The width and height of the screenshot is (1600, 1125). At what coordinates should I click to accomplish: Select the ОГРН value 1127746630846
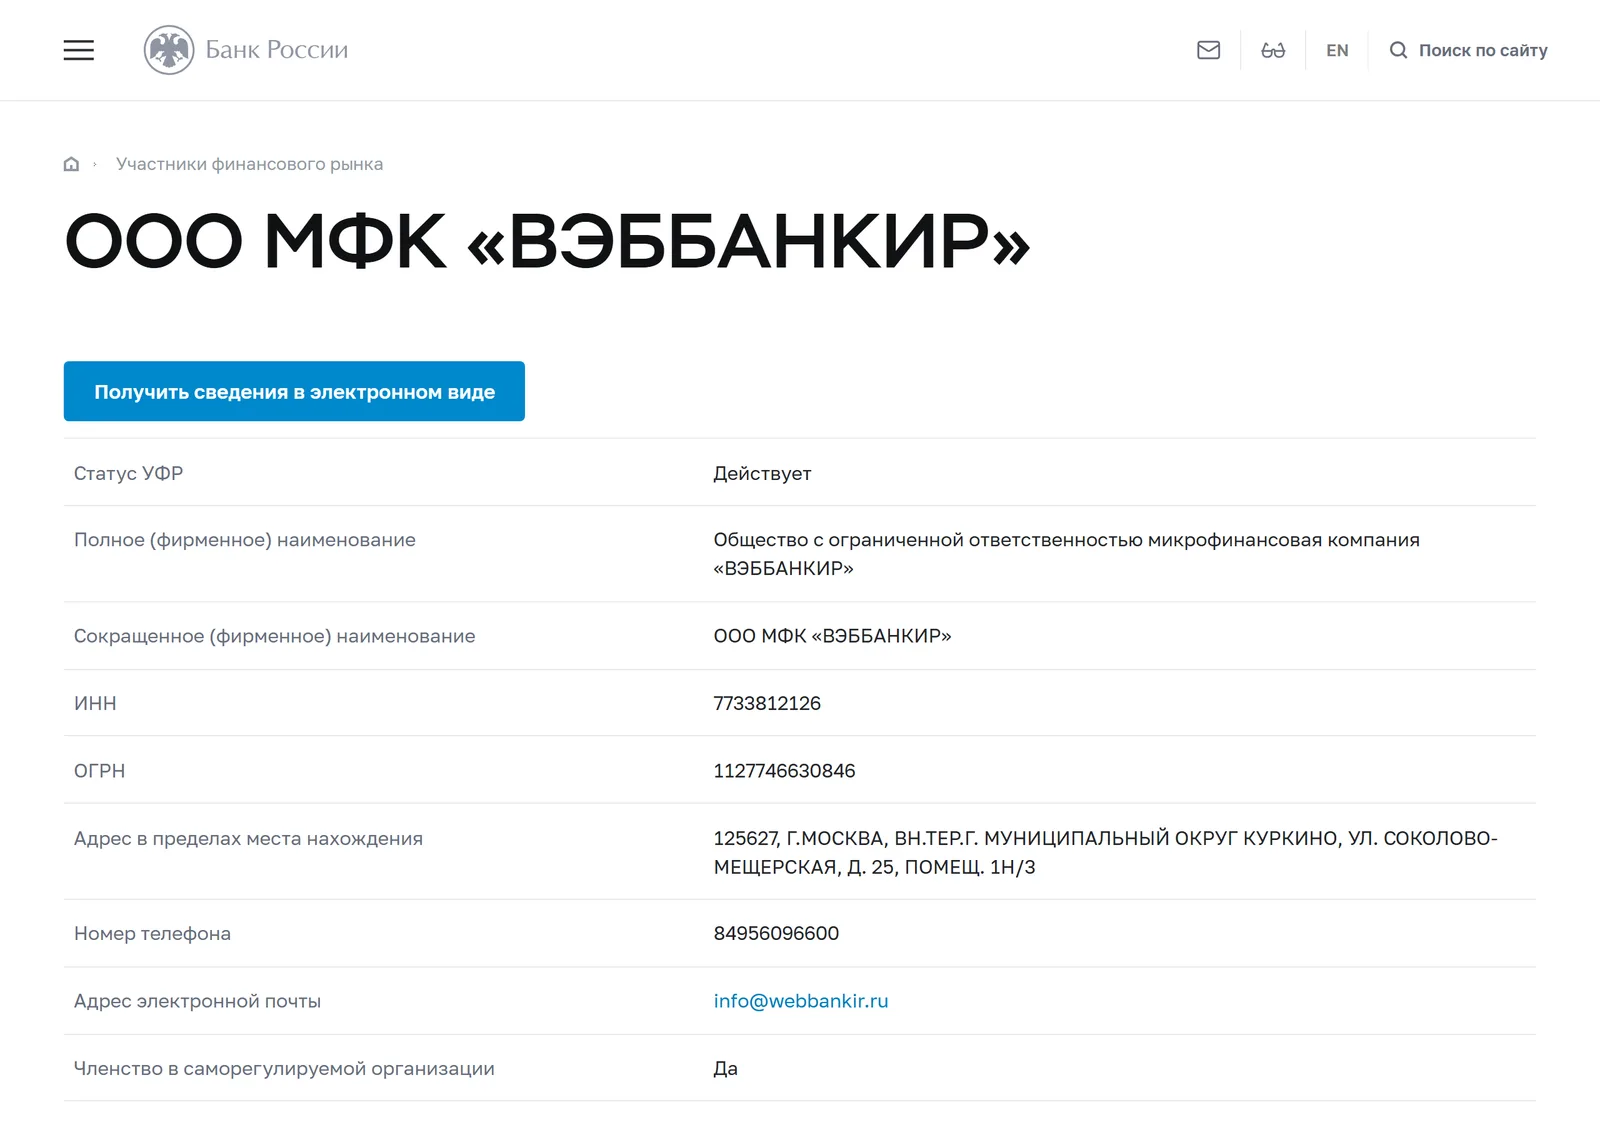point(784,771)
